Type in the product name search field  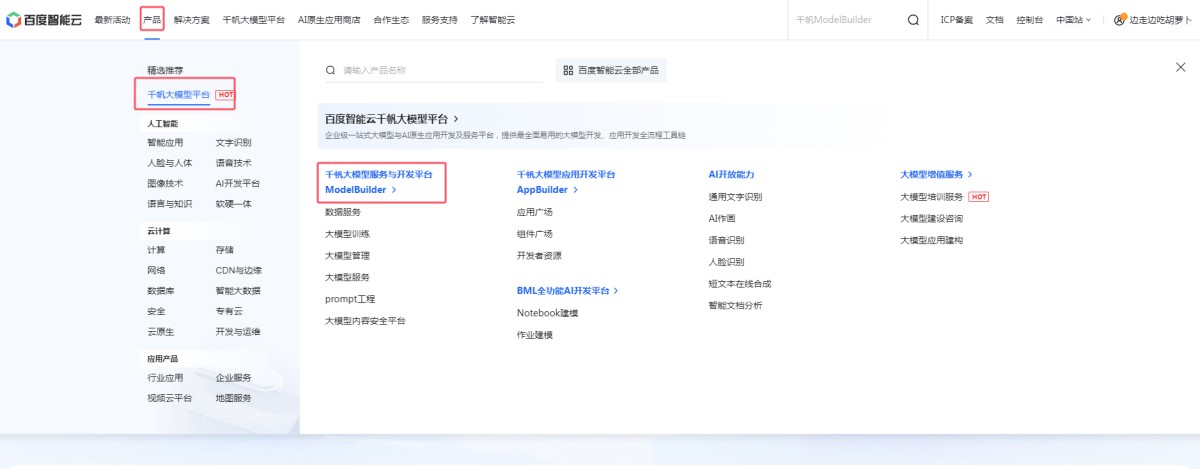(440, 70)
